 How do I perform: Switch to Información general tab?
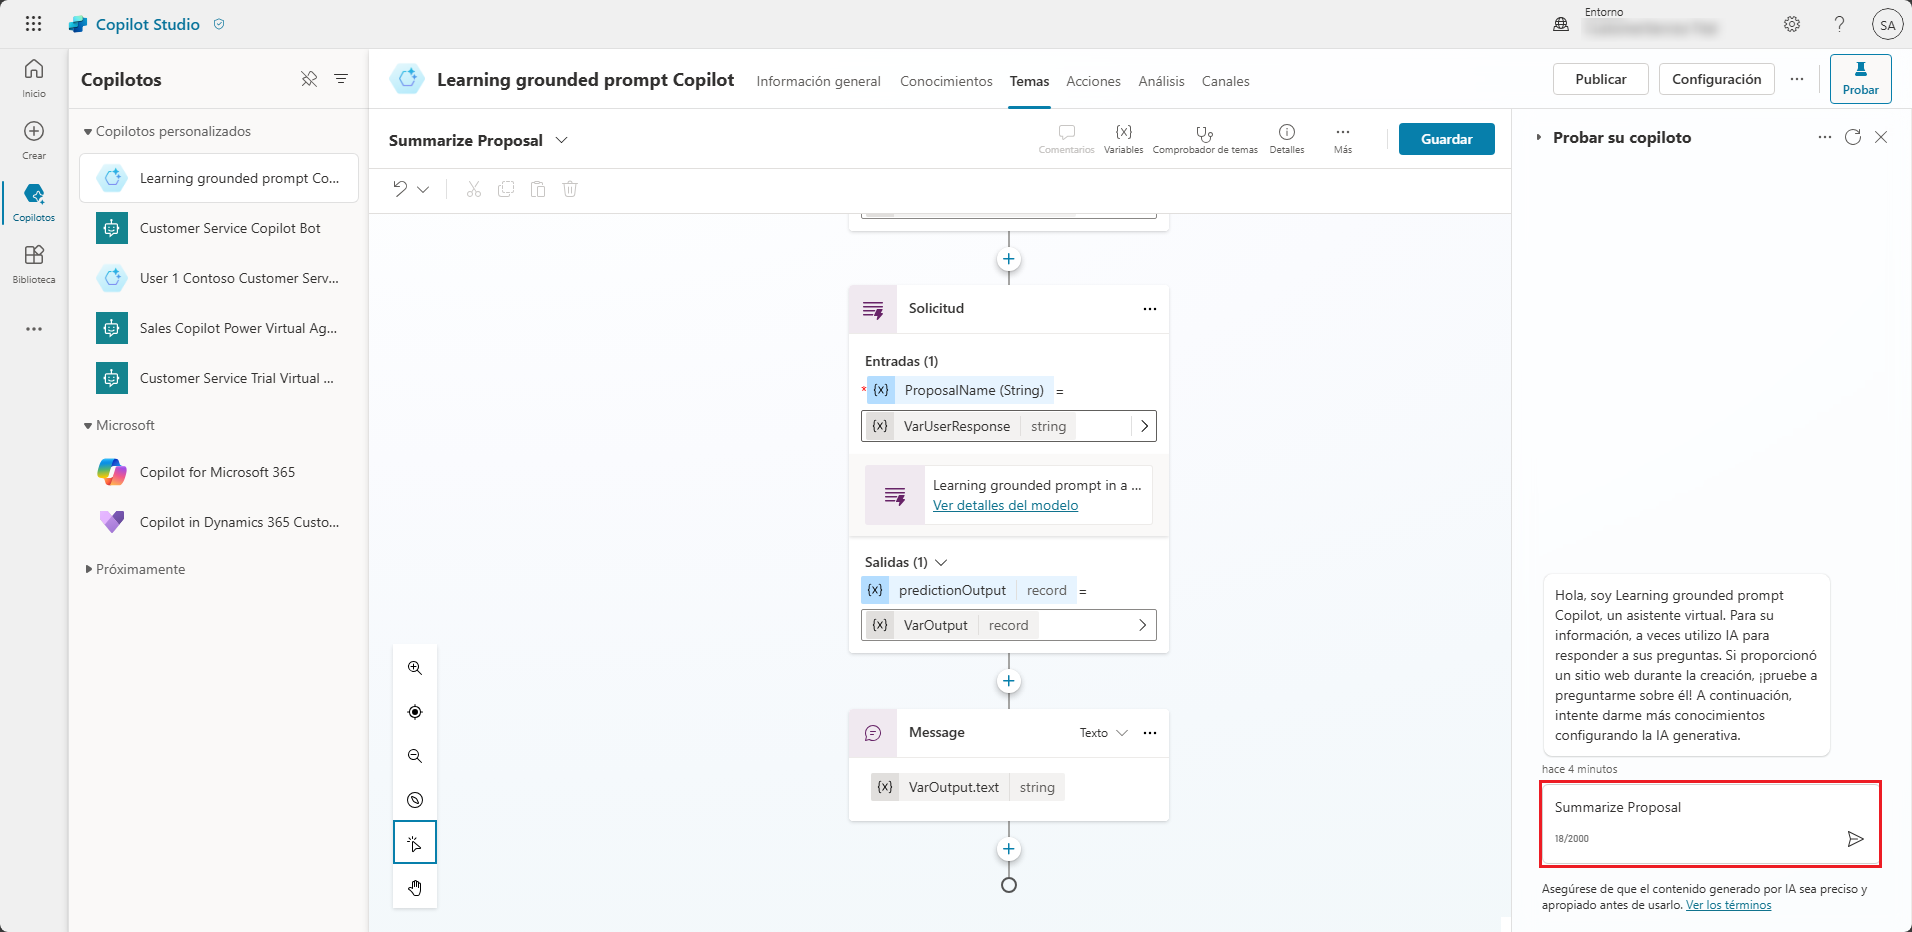coord(818,81)
